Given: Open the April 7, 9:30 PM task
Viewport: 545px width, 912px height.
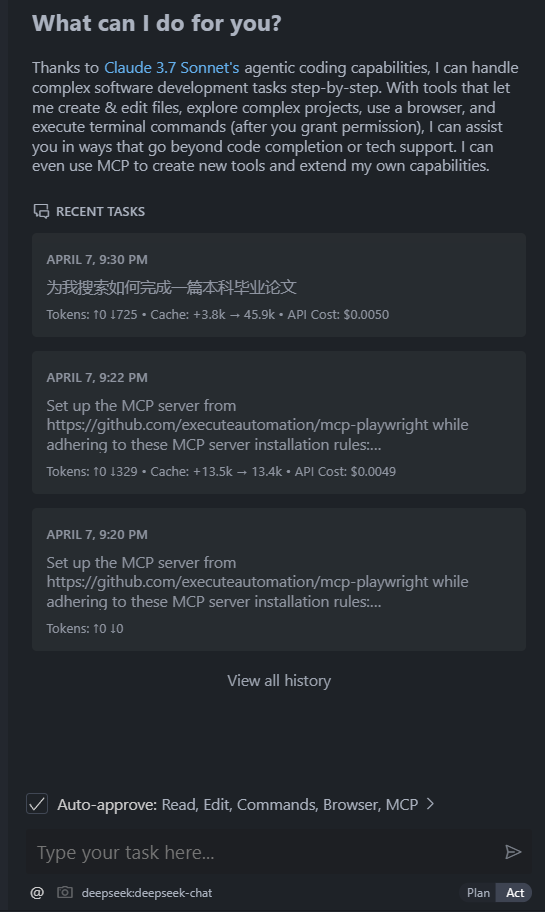Looking at the screenshot, I should (279, 285).
